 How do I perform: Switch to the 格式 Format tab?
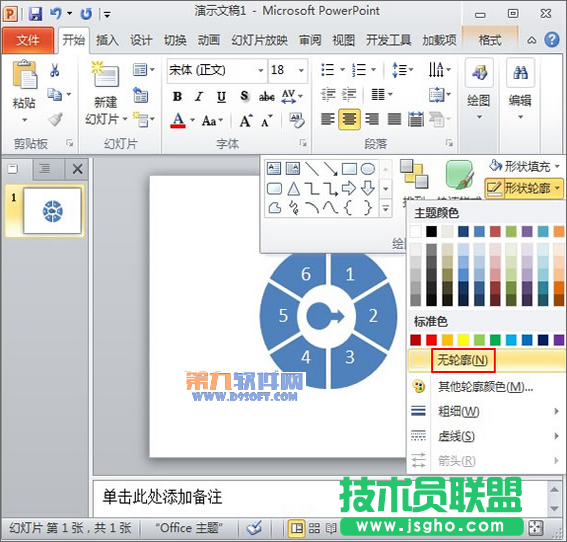pyautogui.click(x=490, y=40)
